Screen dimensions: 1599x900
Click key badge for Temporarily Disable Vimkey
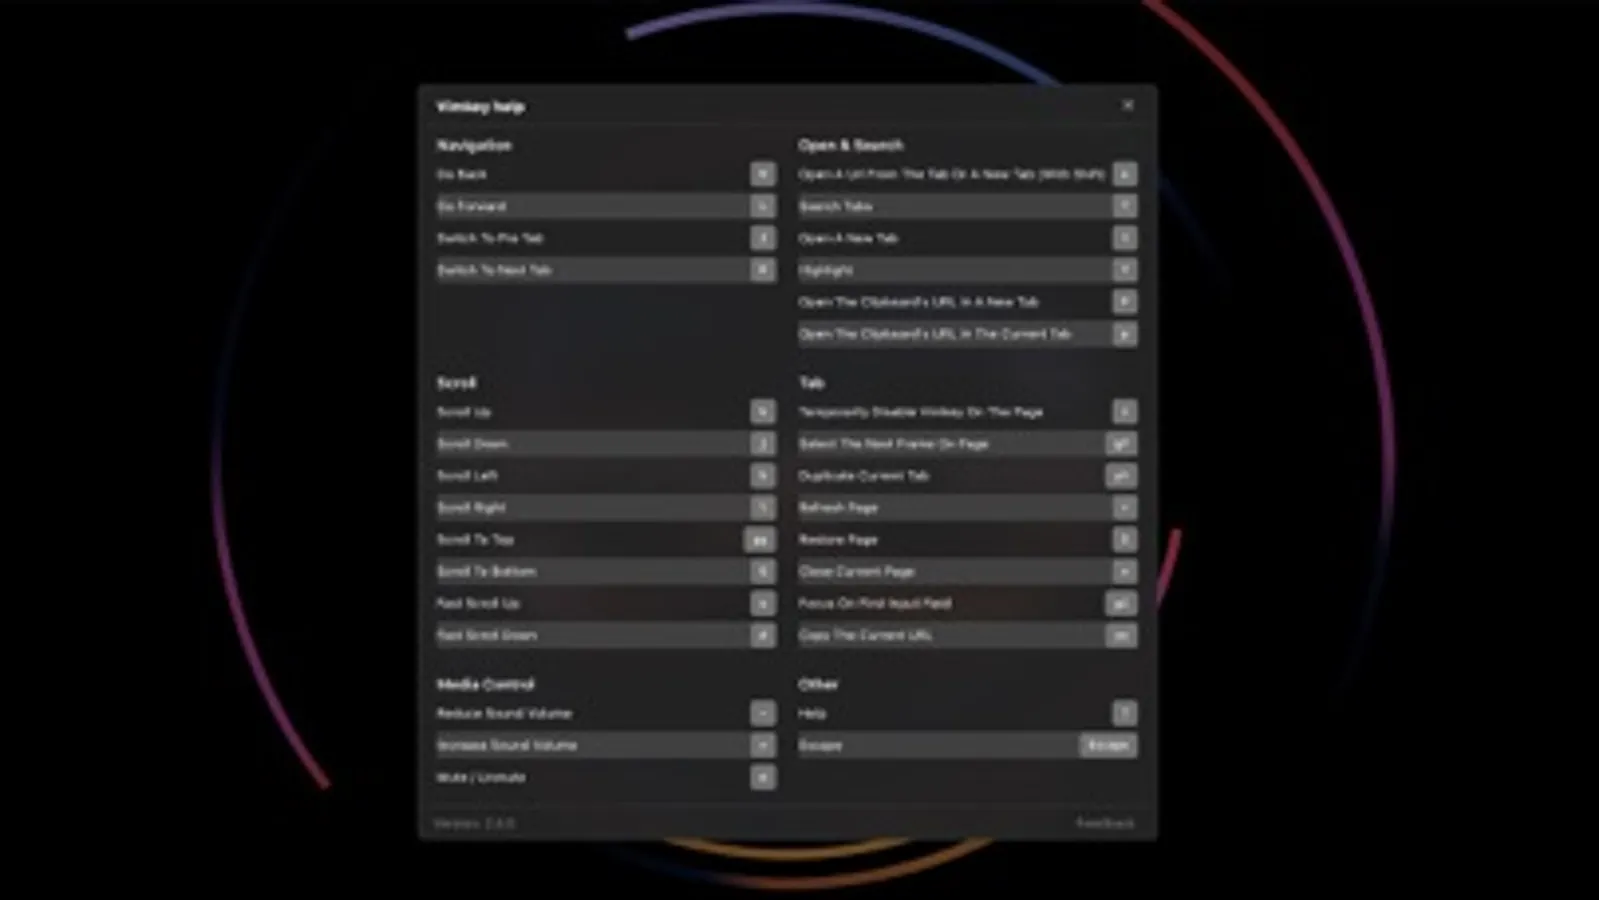(1124, 412)
